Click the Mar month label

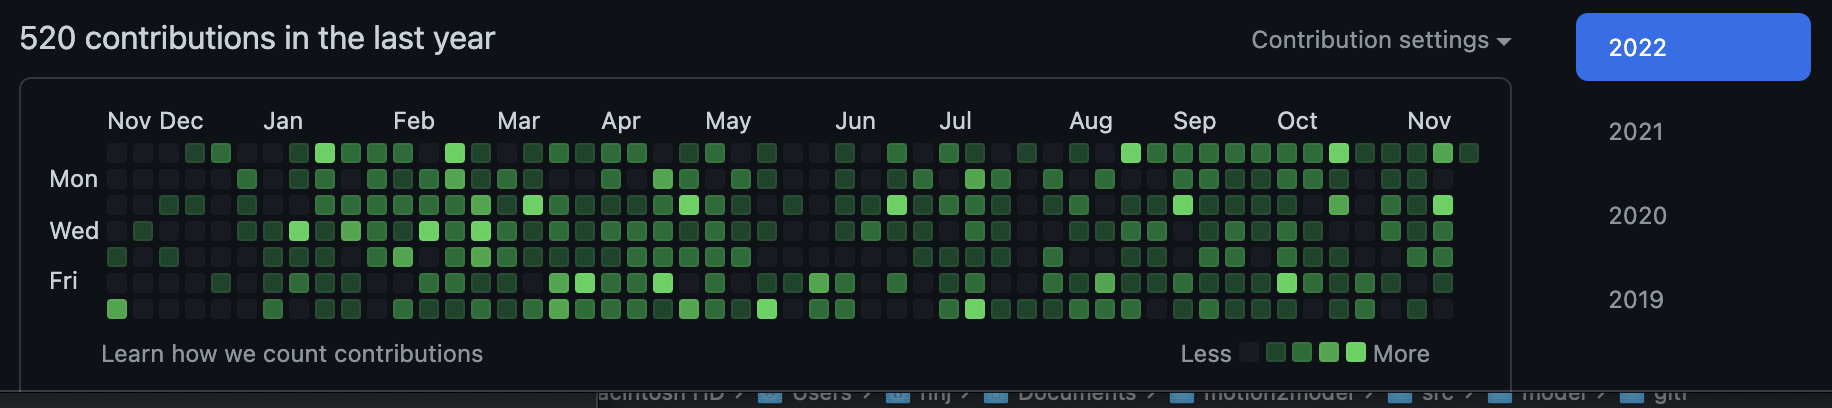519,121
